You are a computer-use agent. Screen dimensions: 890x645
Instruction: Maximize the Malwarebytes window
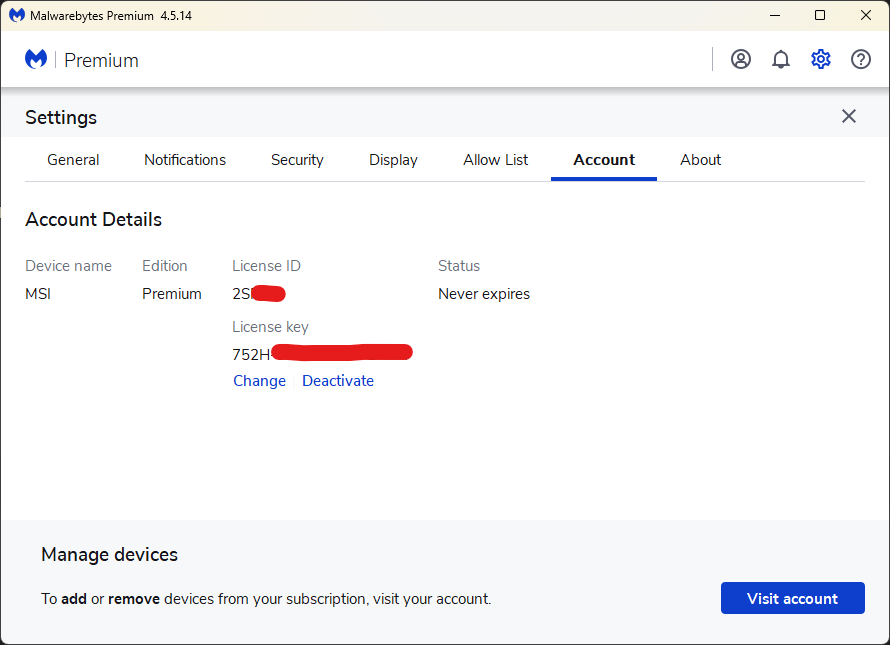(820, 15)
